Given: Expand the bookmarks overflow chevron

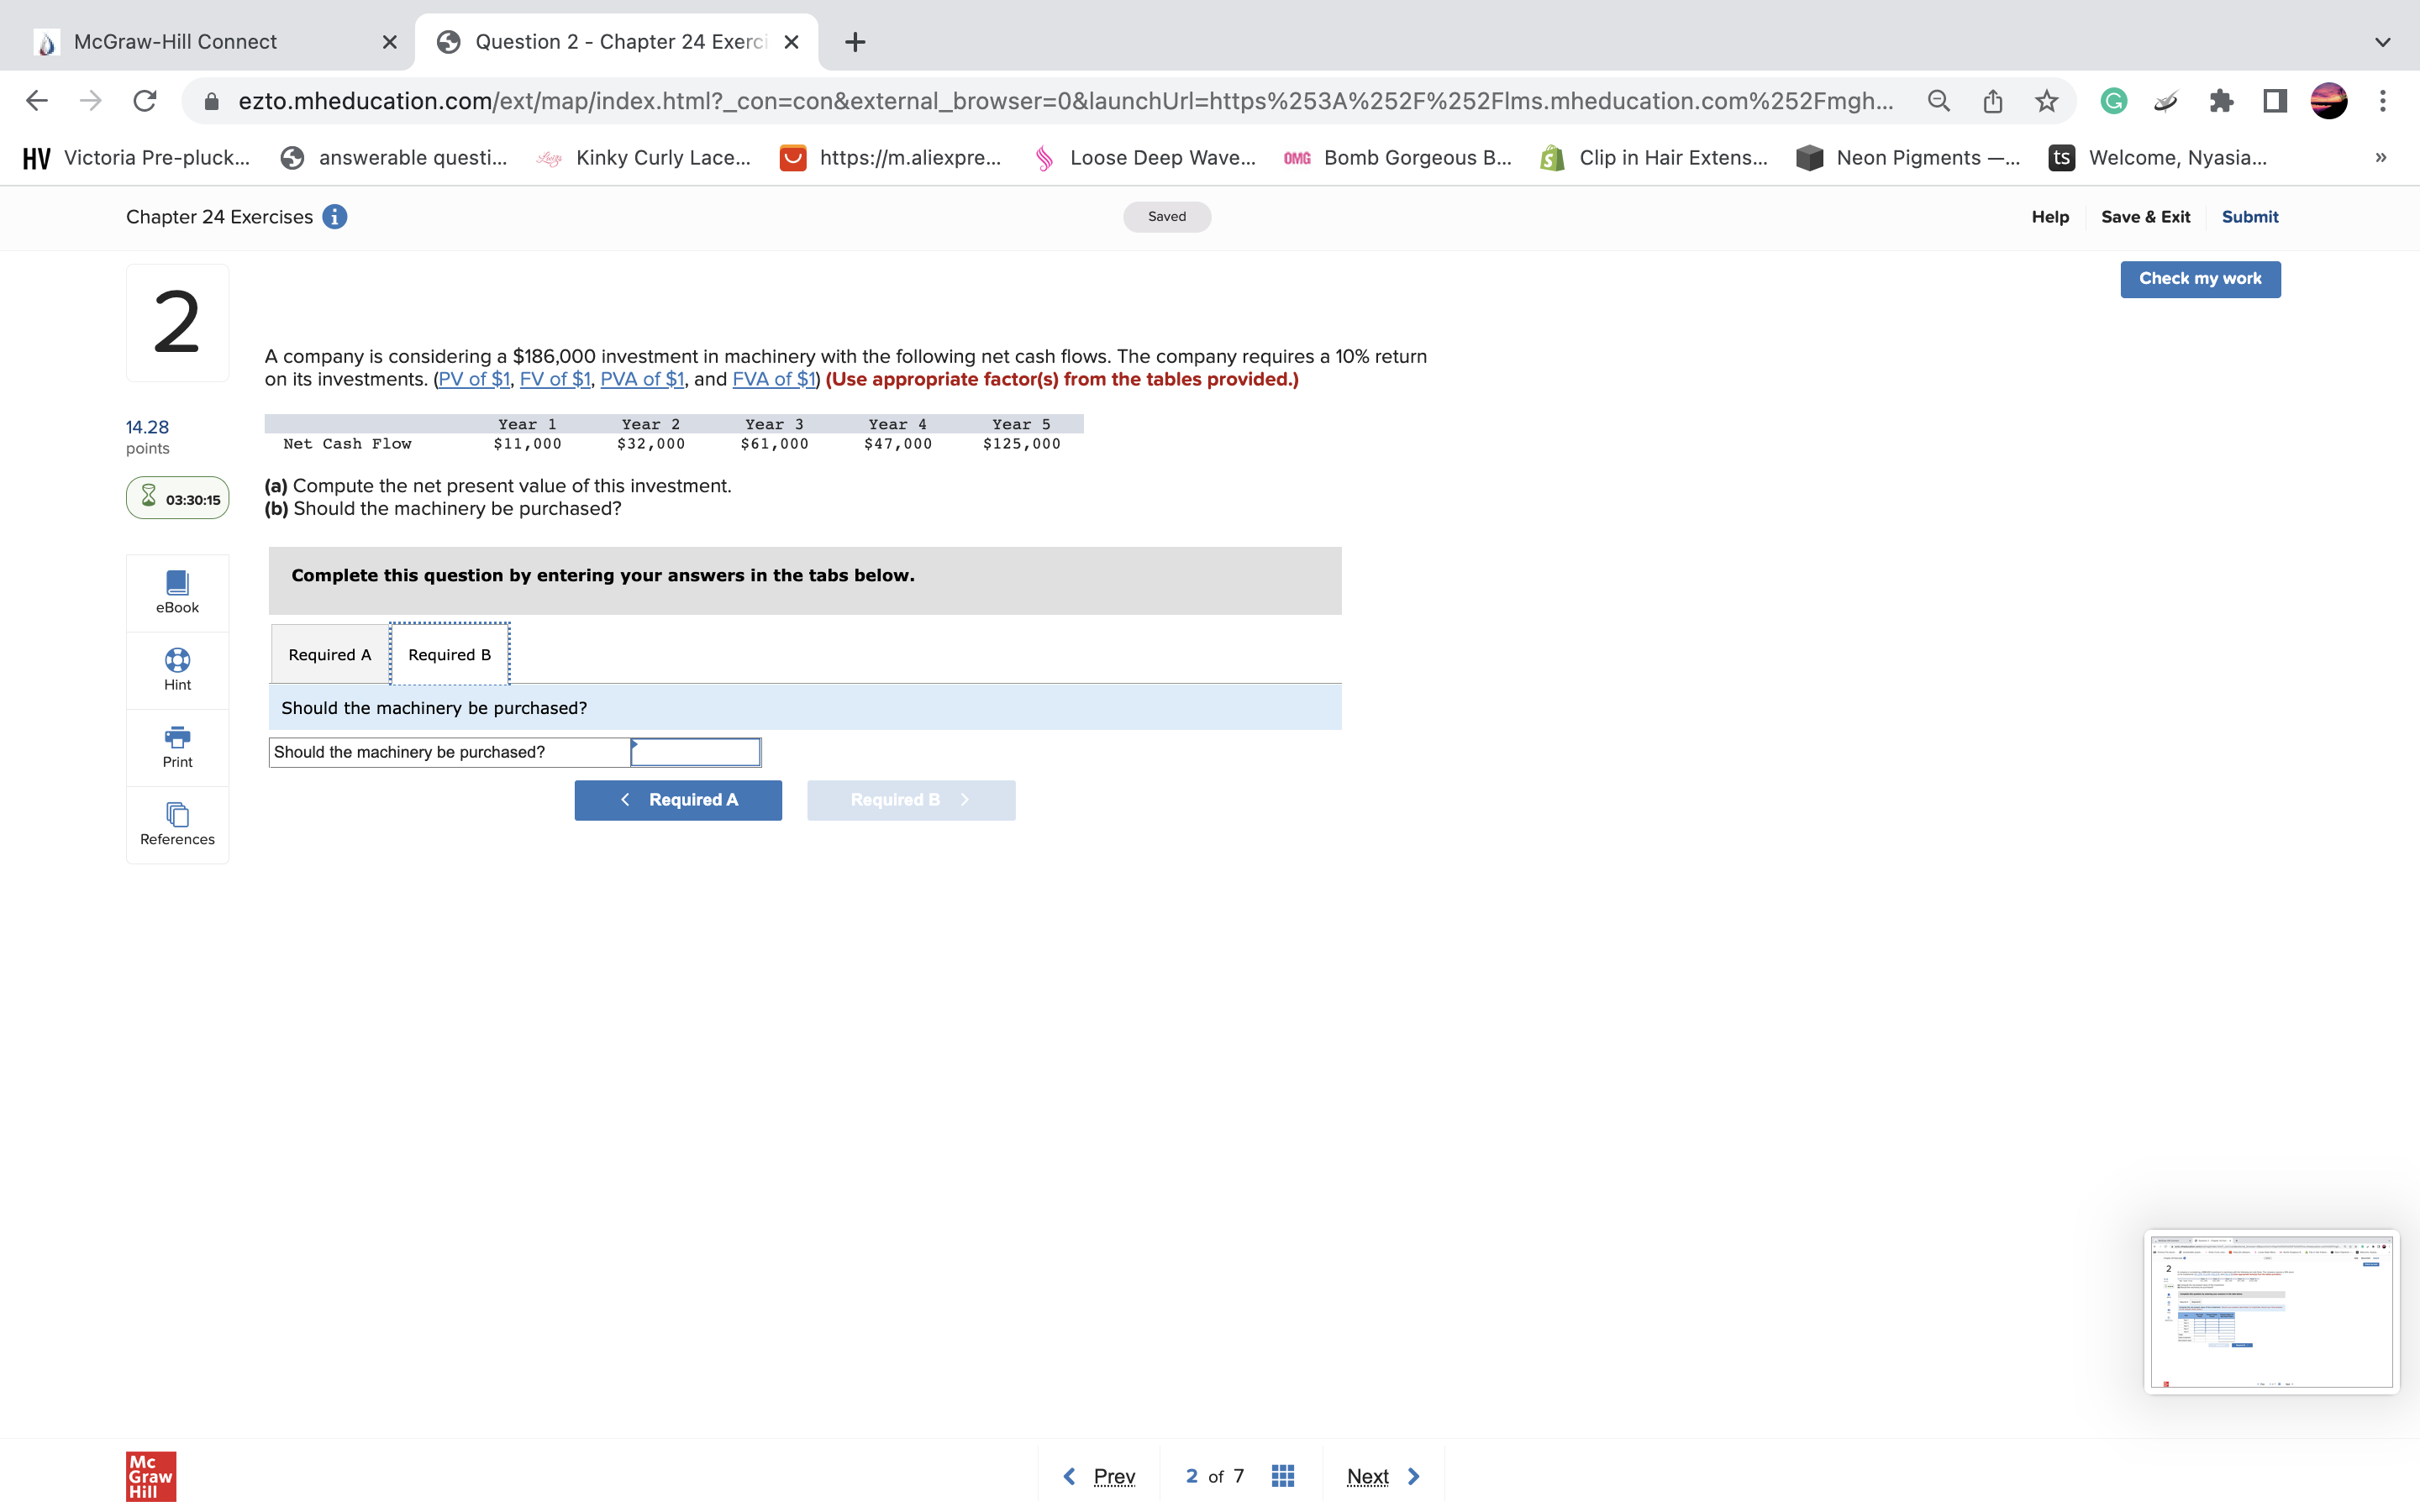Looking at the screenshot, I should coord(2381,158).
